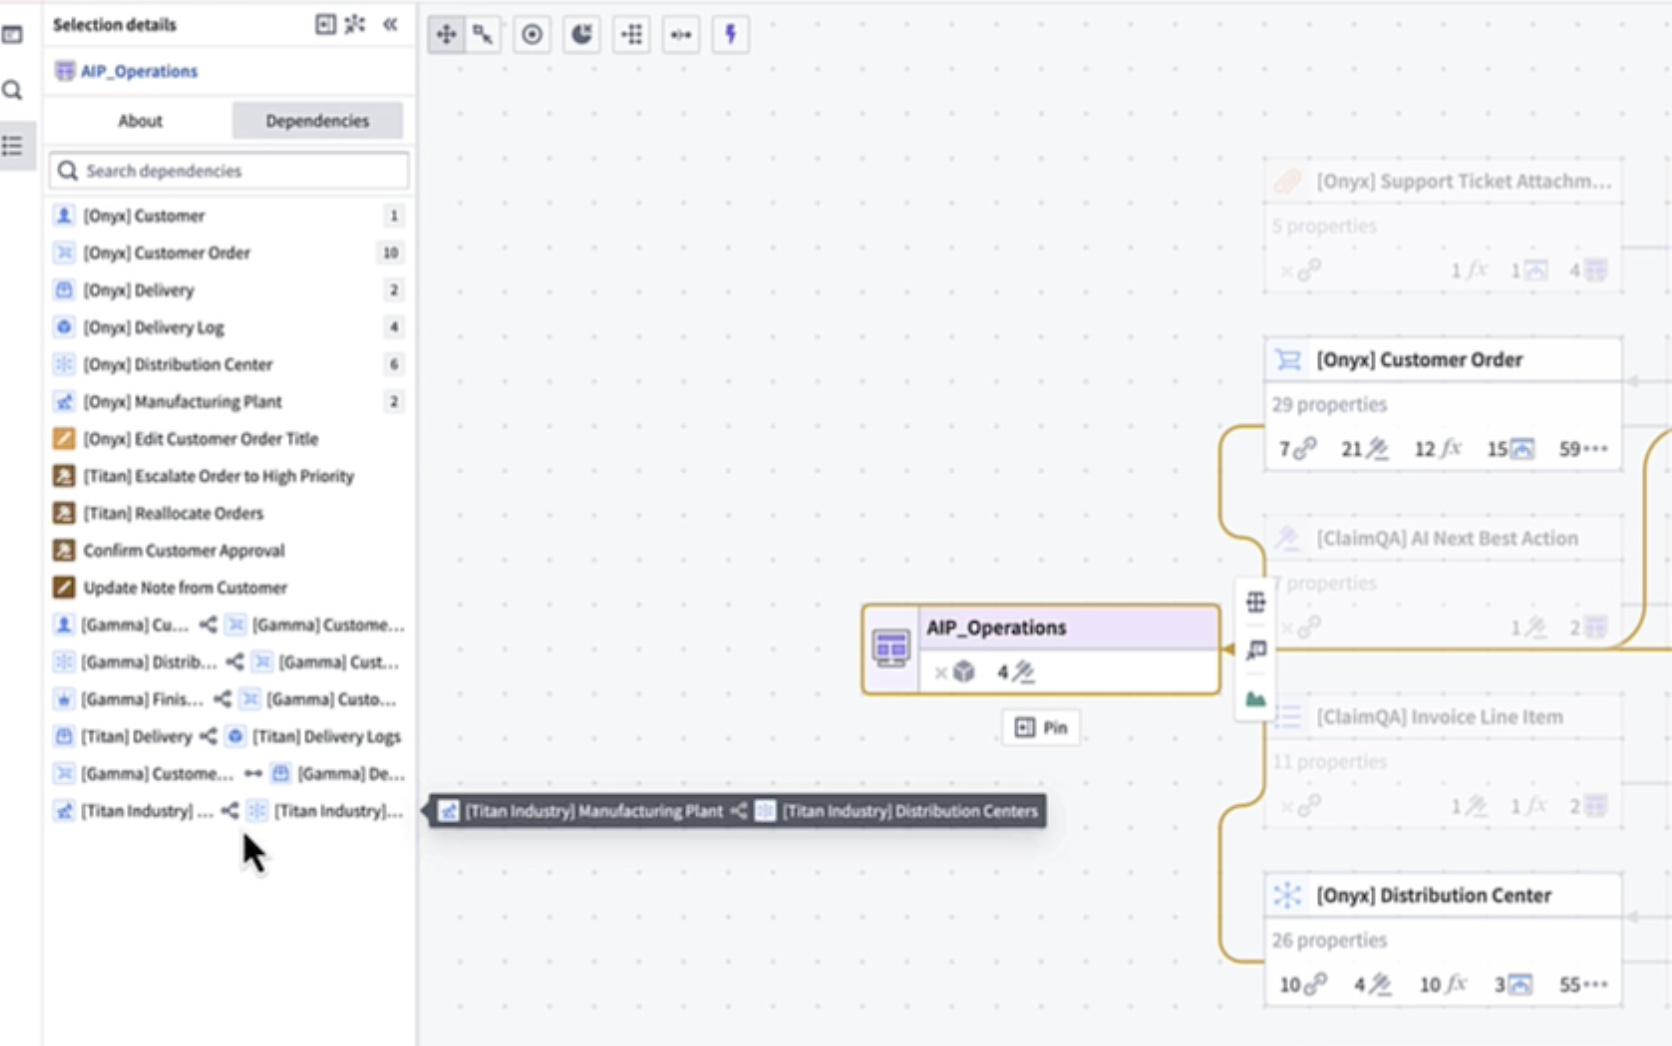This screenshot has width=1672, height=1046.
Task: Click the focus/target icon in the toolbar
Action: pos(531,34)
